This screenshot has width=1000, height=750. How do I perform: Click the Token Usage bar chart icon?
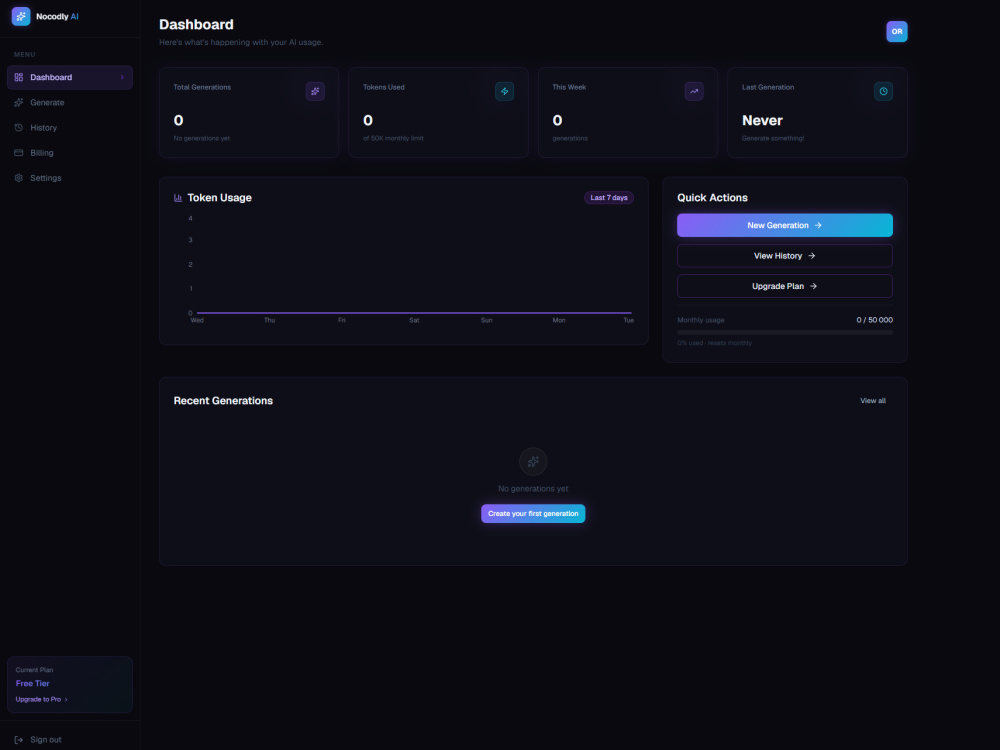click(178, 198)
